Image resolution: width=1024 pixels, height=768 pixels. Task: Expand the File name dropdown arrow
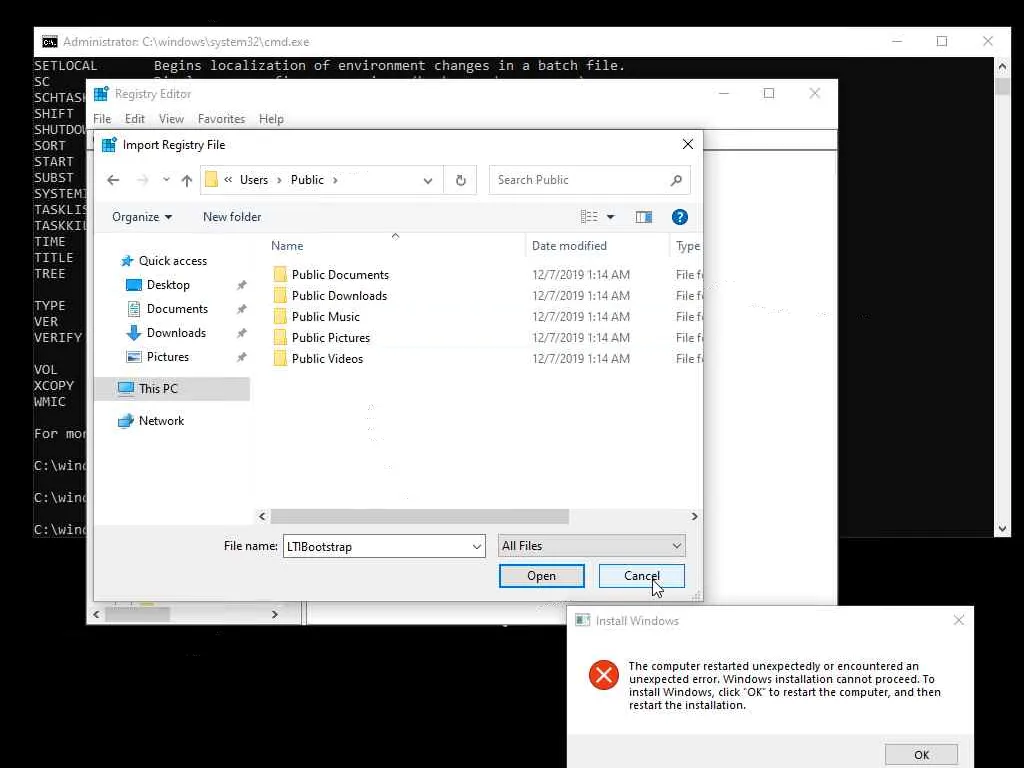tap(477, 547)
